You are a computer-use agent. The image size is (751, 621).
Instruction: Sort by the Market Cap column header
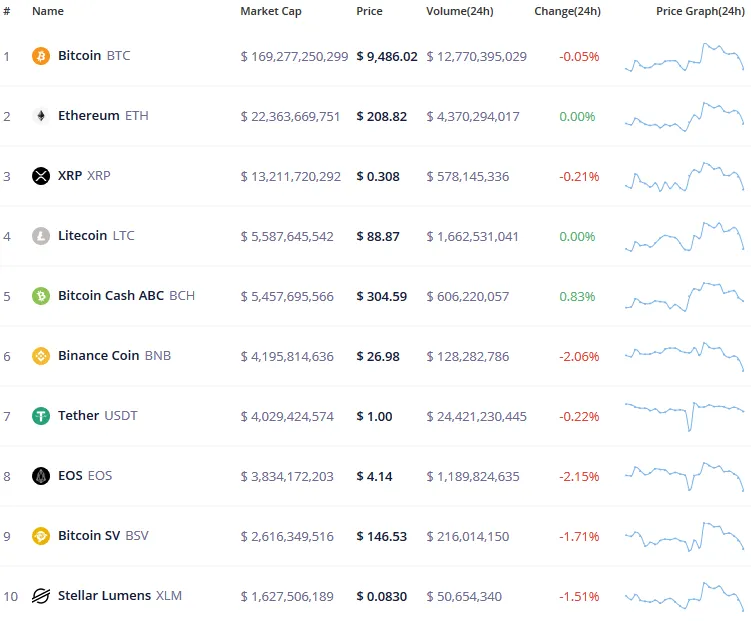(x=271, y=11)
